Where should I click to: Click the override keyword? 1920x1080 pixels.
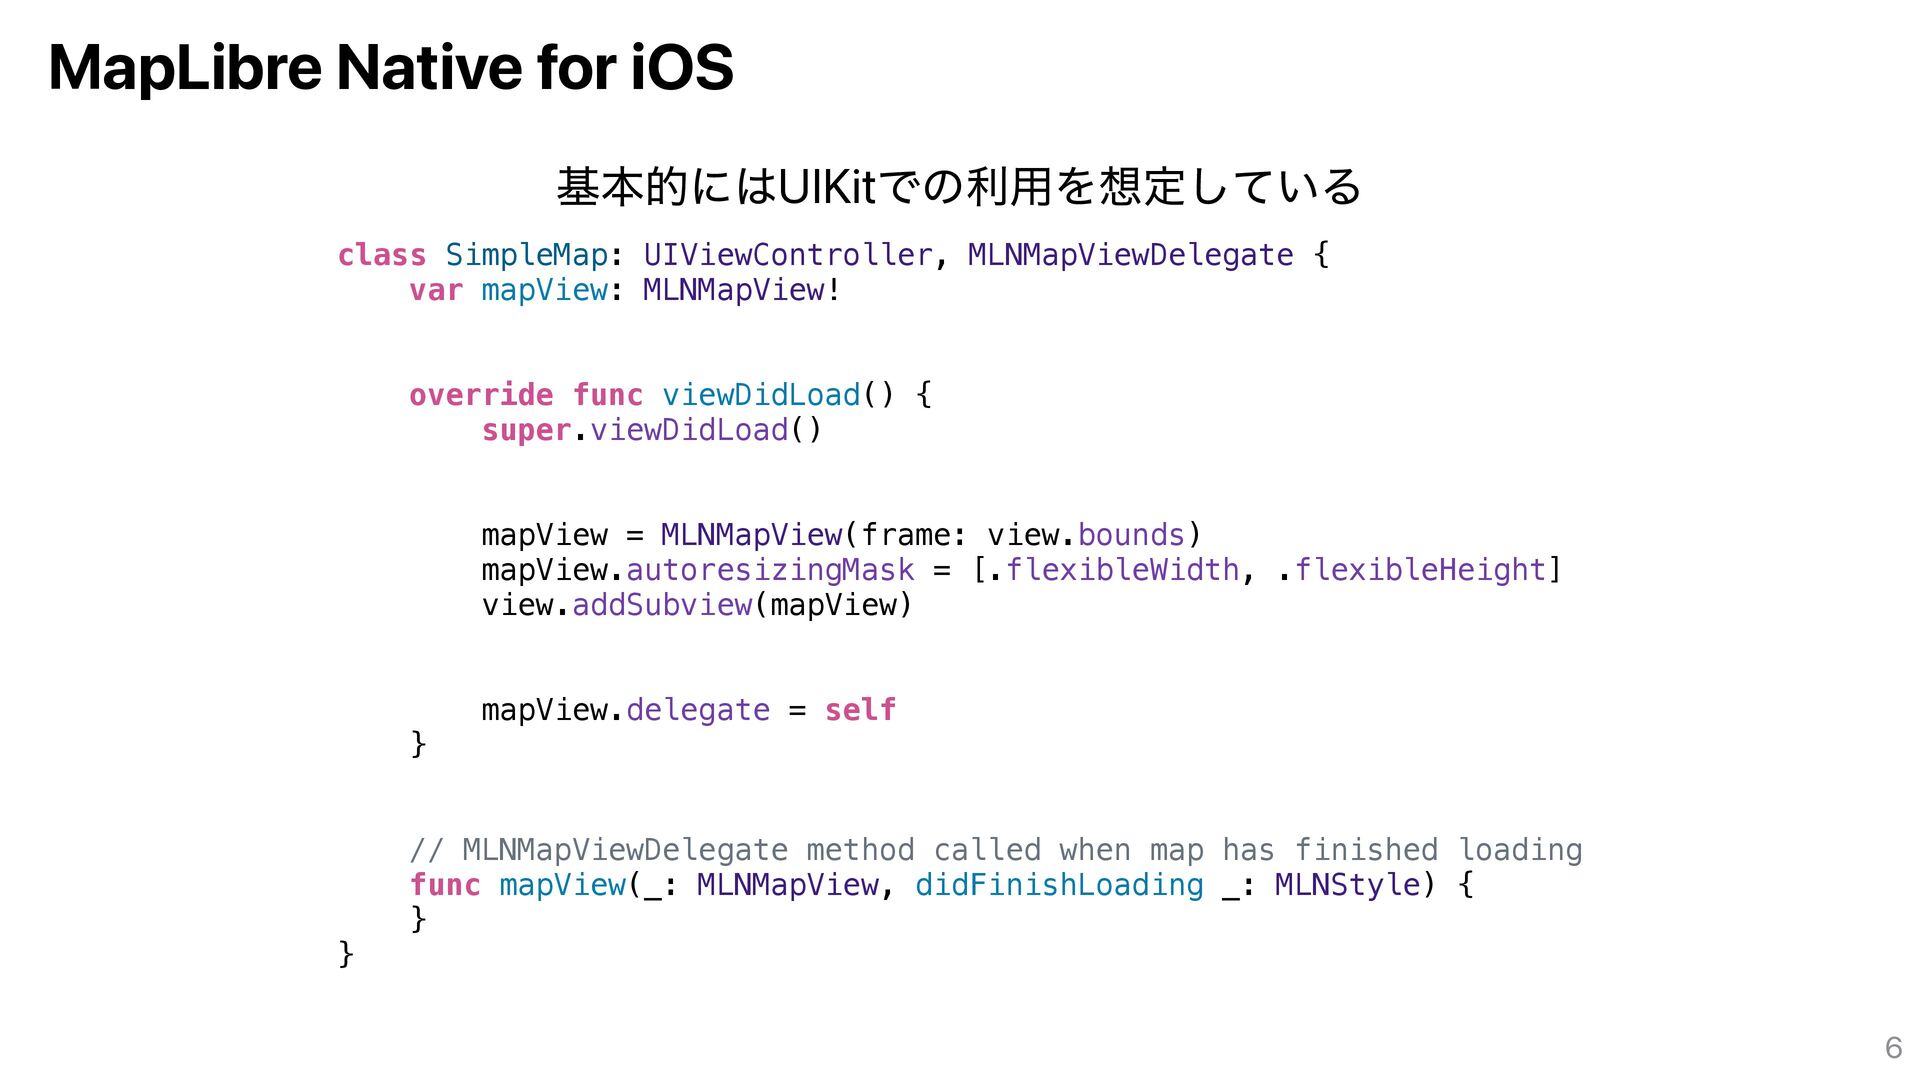(481, 395)
